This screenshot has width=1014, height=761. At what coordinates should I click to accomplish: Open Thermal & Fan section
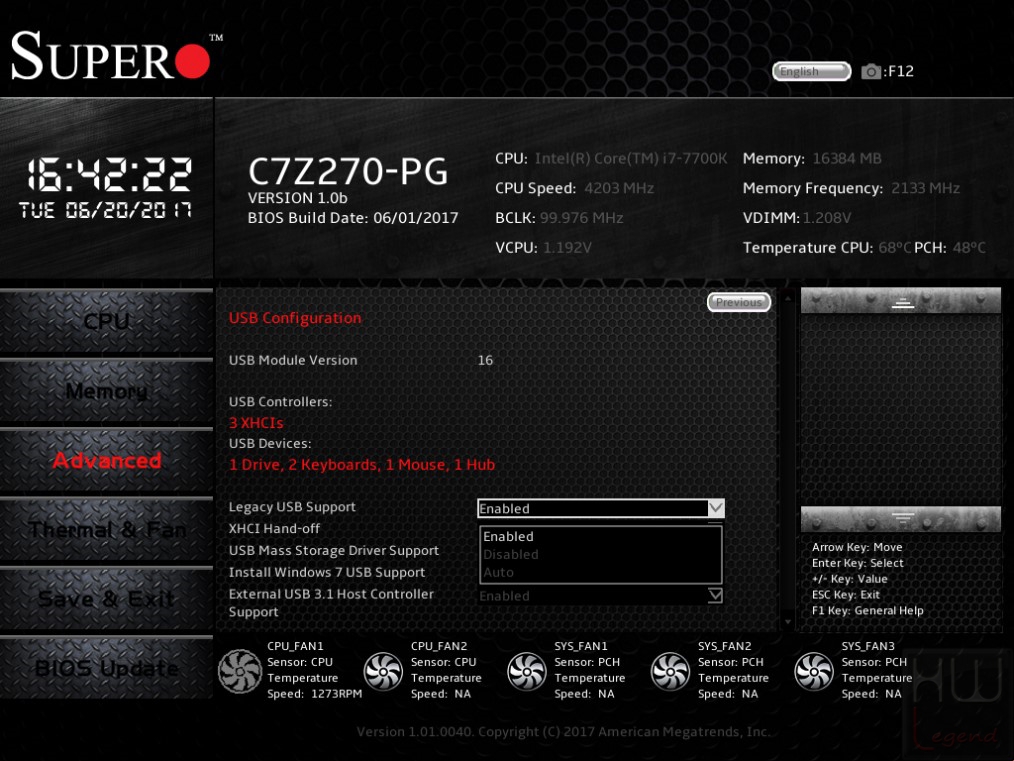click(x=107, y=530)
